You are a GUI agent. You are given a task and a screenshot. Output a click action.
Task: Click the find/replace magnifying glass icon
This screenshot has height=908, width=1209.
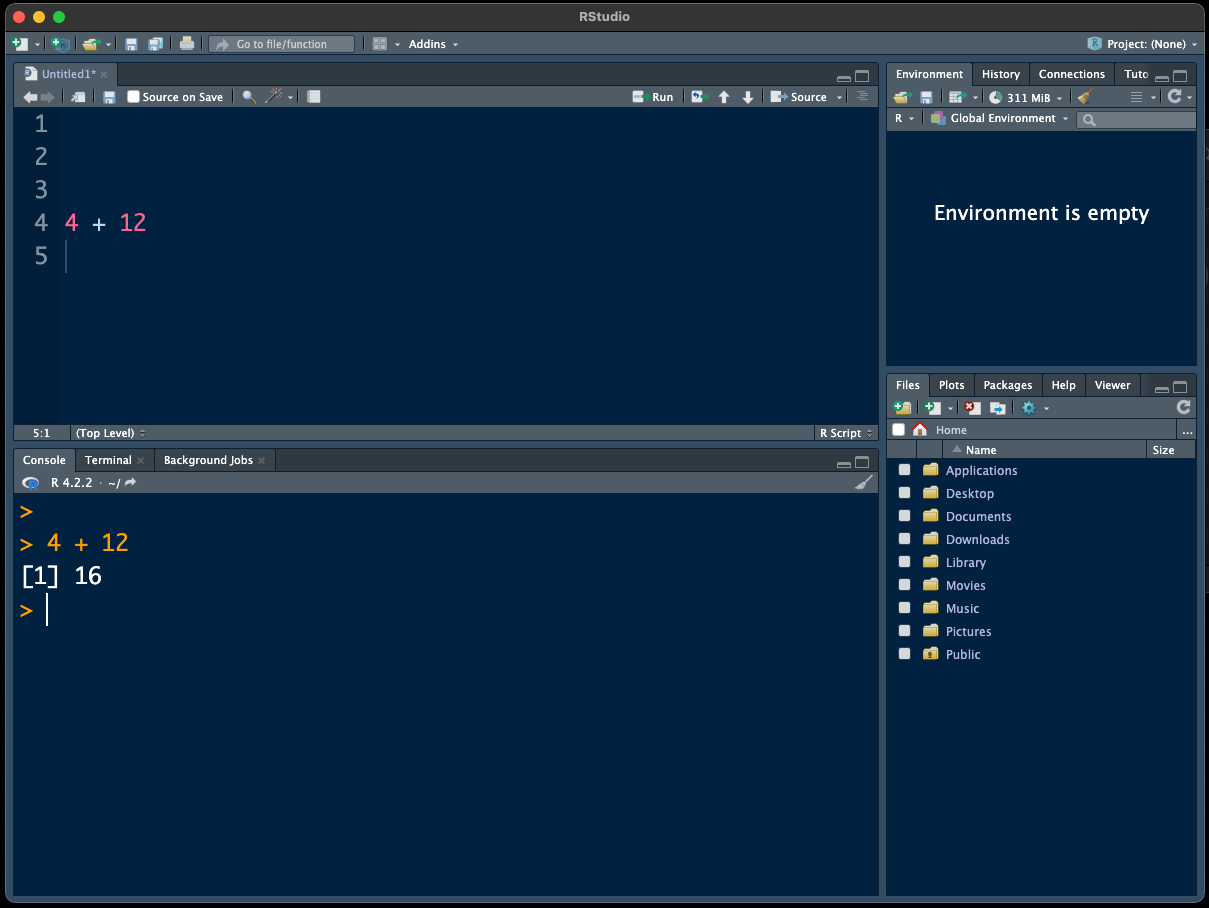pos(249,97)
